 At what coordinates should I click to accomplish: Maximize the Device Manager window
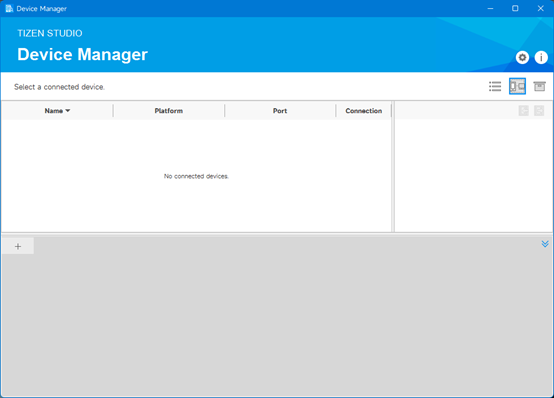[x=515, y=8]
